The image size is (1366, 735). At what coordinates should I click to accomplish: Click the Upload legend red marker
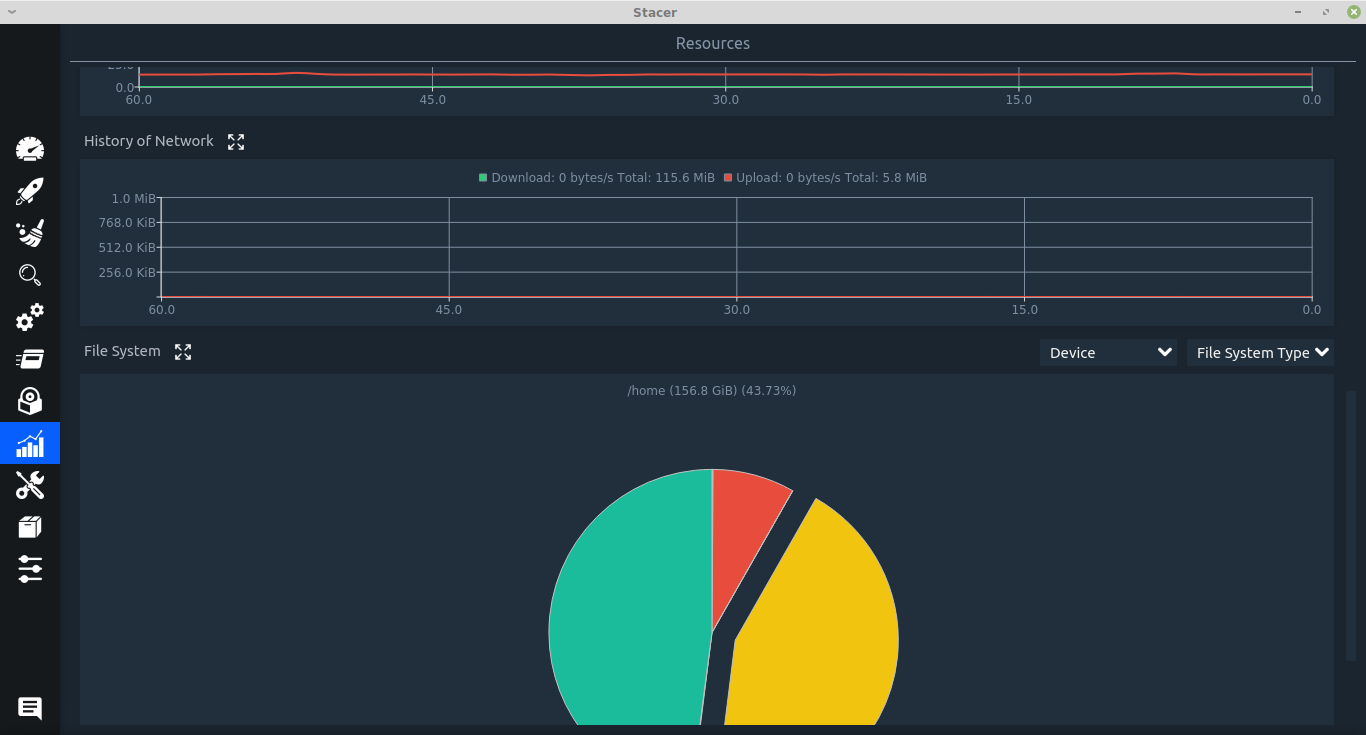click(728, 178)
